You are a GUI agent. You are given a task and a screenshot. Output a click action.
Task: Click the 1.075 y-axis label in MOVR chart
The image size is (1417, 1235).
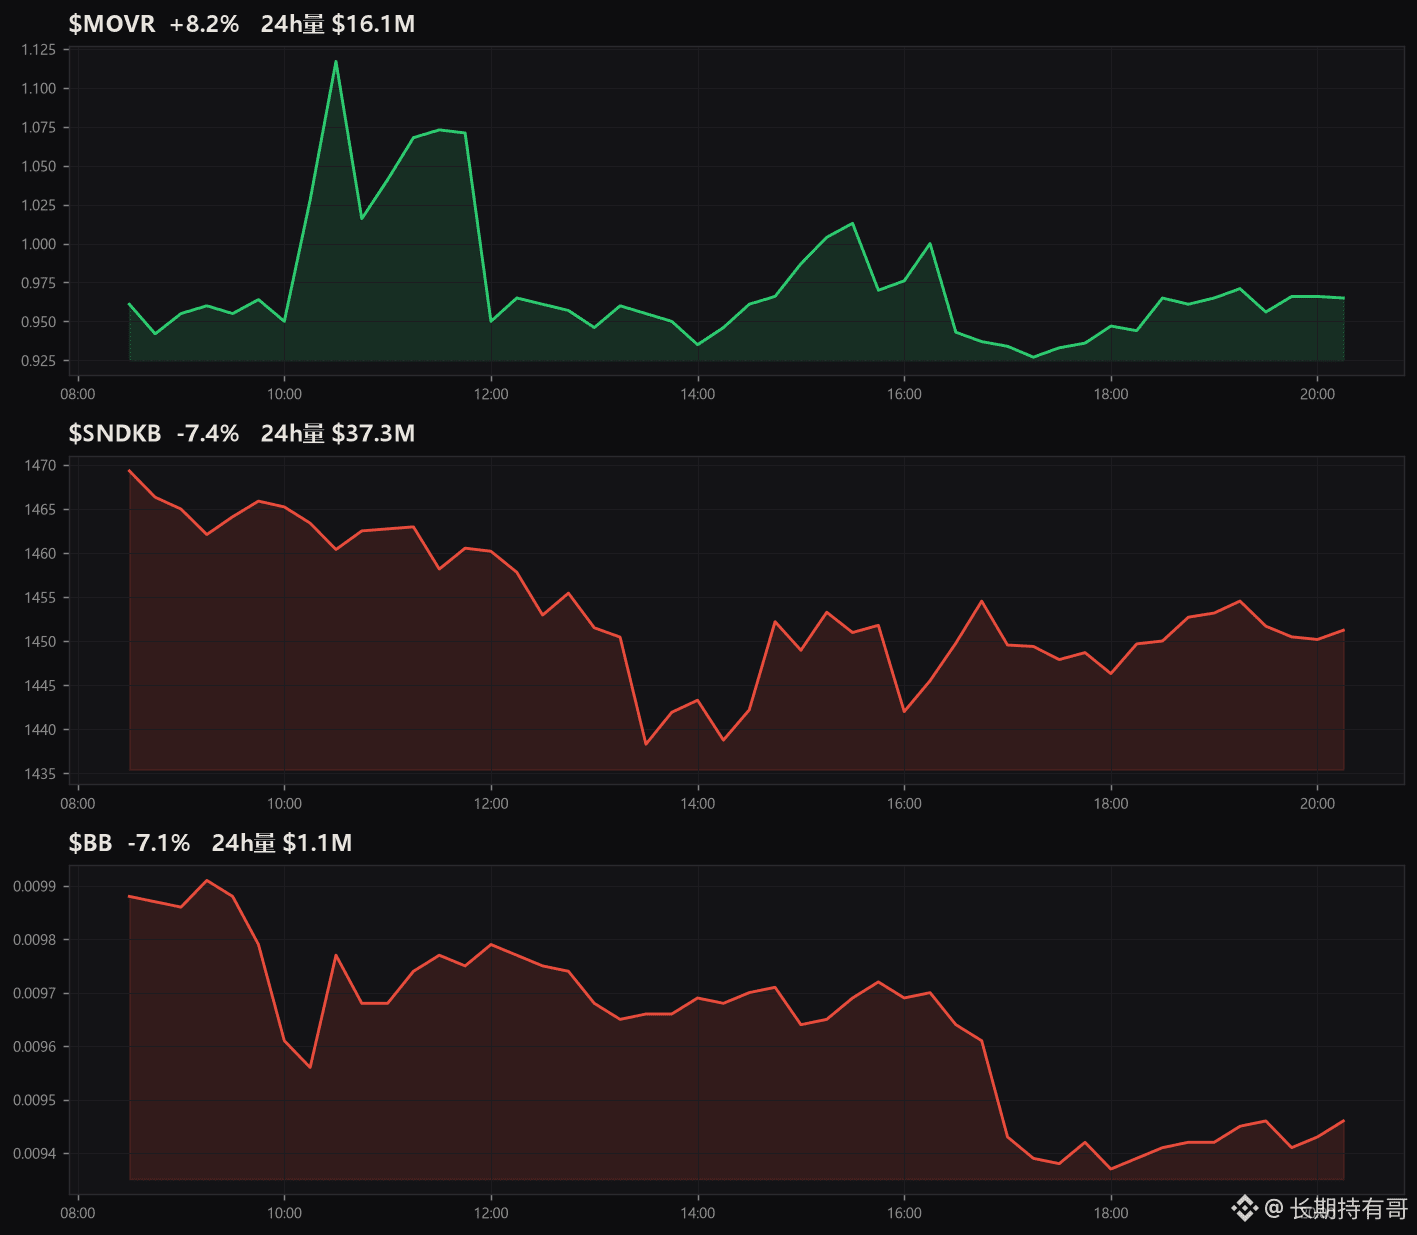[x=39, y=128]
